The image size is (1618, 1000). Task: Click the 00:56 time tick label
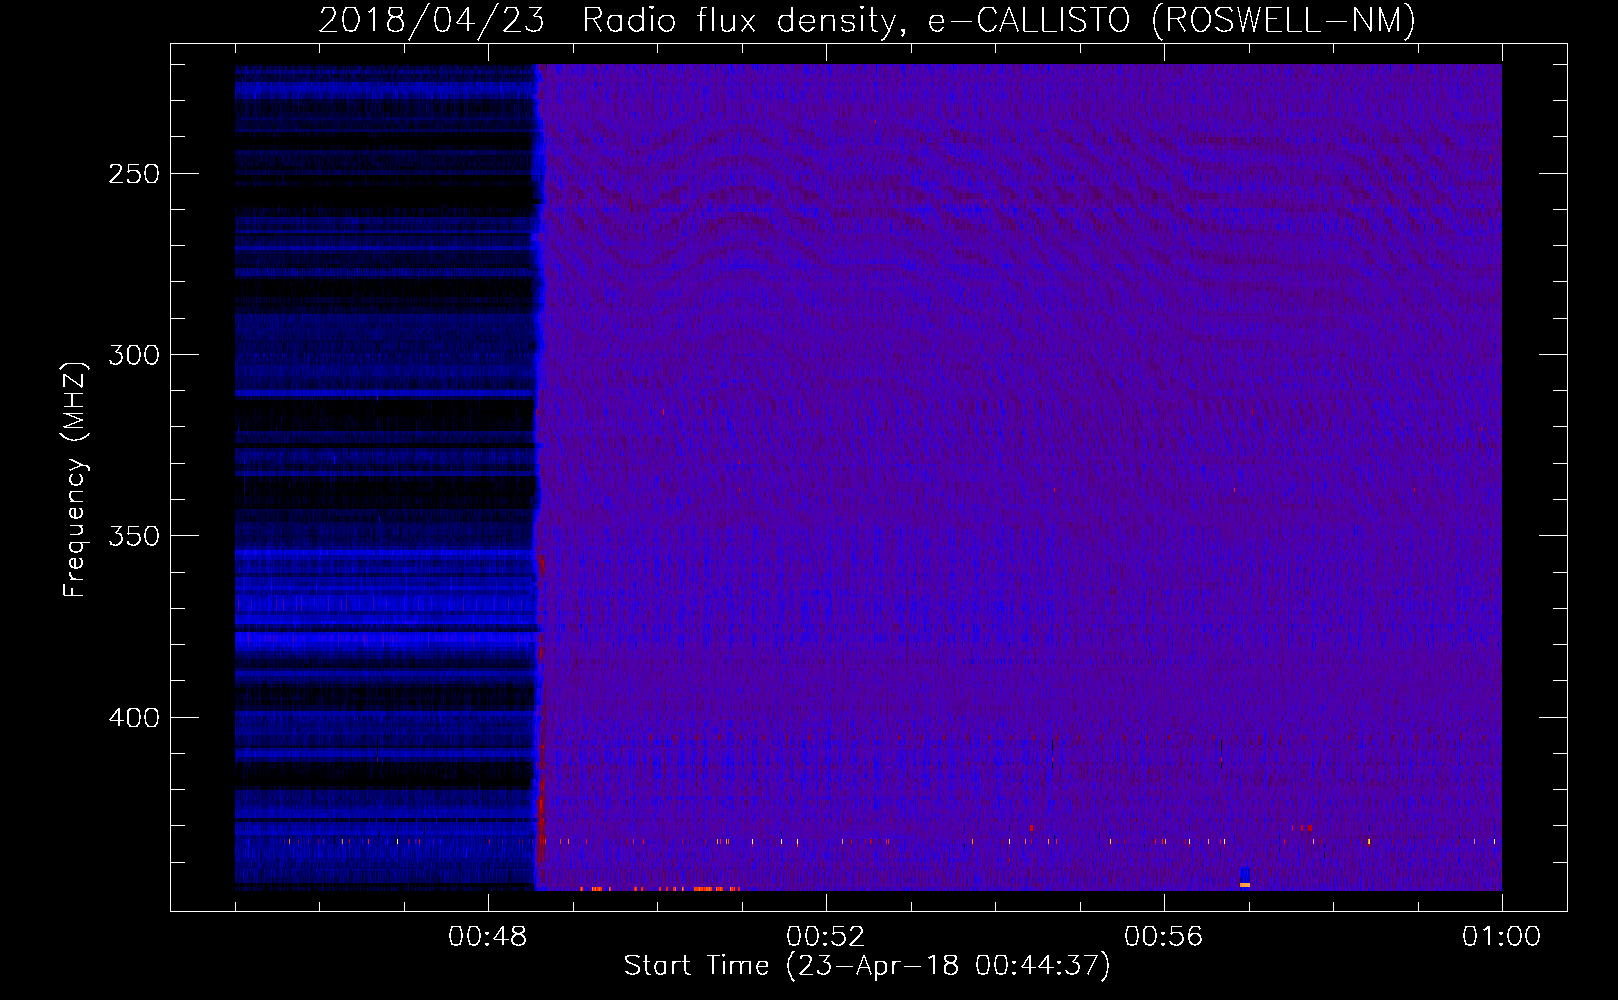pyautogui.click(x=1164, y=937)
